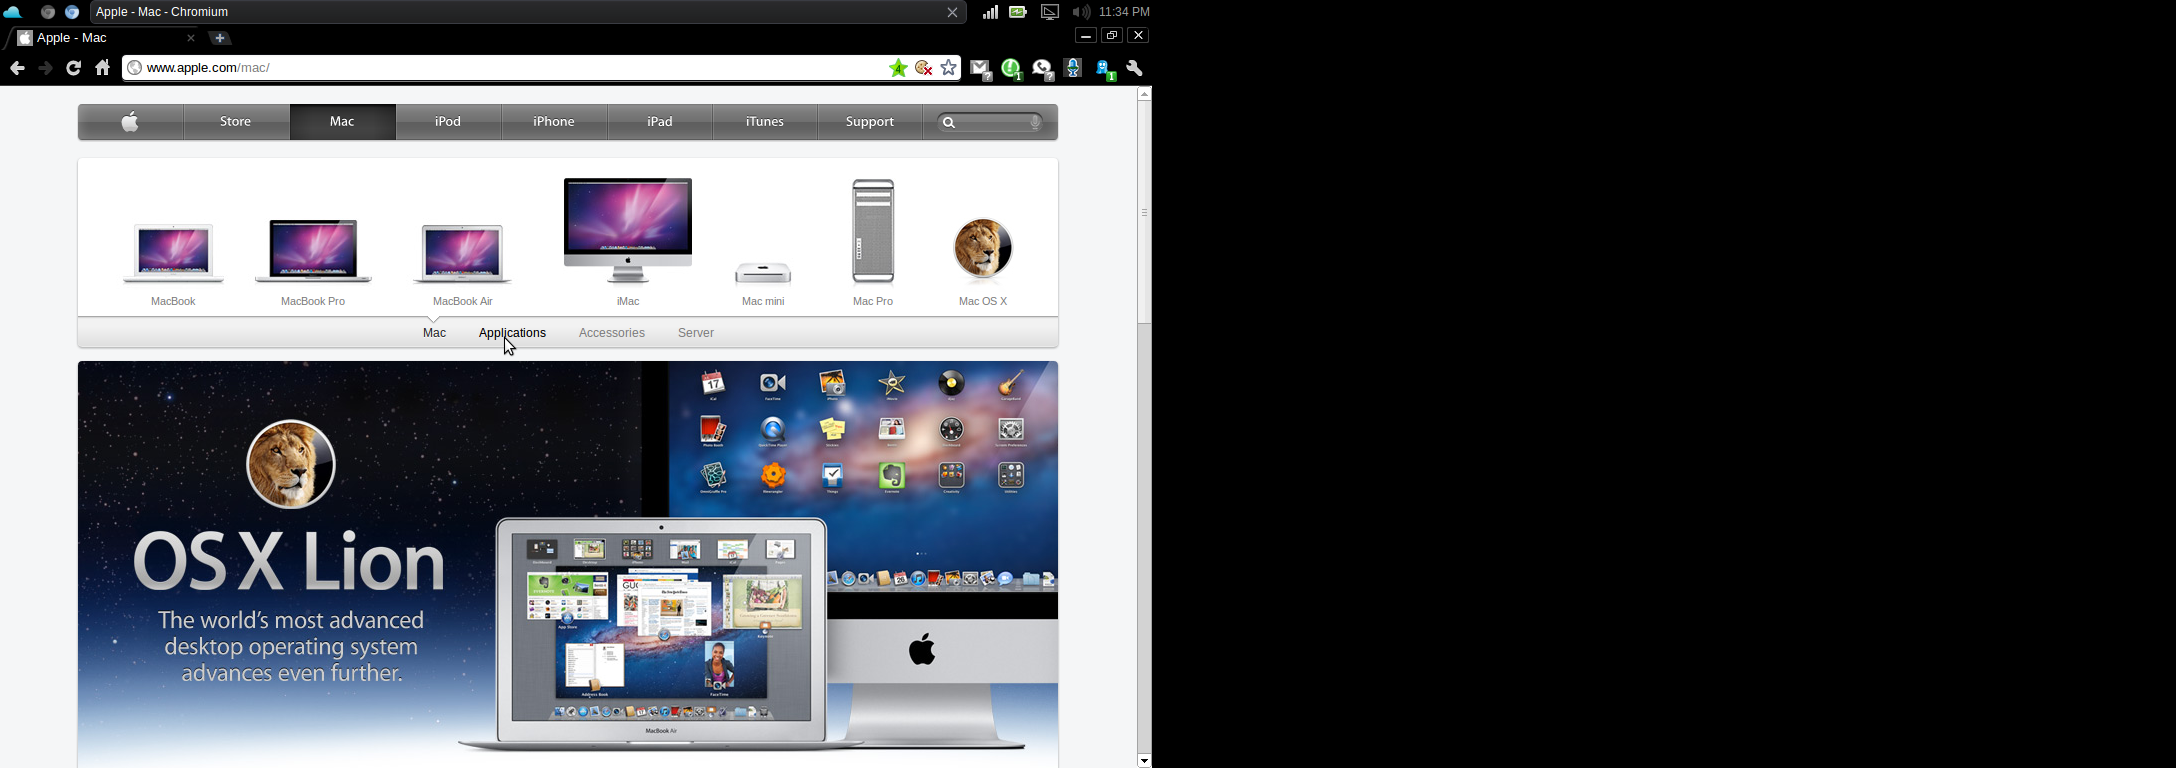Image resolution: width=2176 pixels, height=768 pixels.
Task: Reload the current page
Action: [x=74, y=68]
